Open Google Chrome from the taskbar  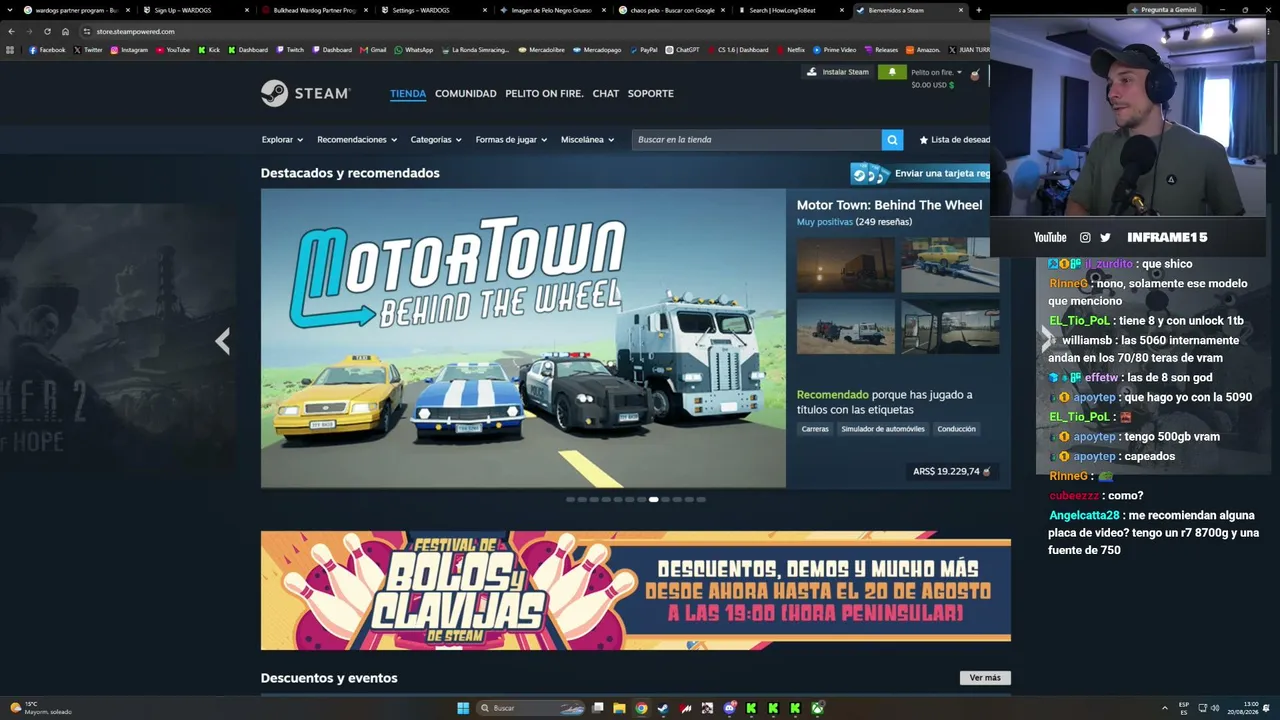pos(641,708)
